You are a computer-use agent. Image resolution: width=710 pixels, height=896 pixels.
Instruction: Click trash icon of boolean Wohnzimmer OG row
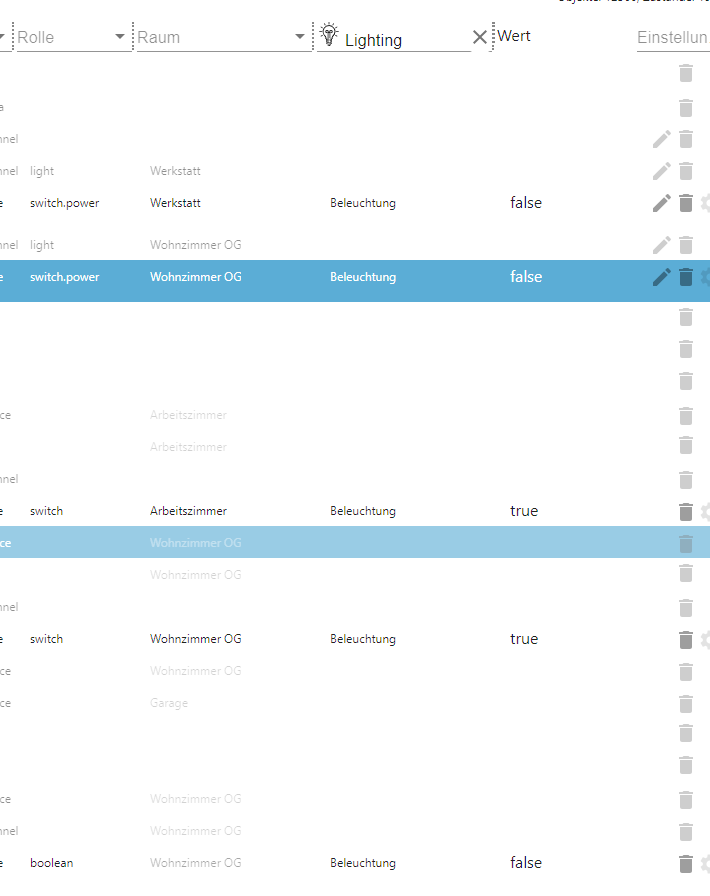click(x=686, y=863)
